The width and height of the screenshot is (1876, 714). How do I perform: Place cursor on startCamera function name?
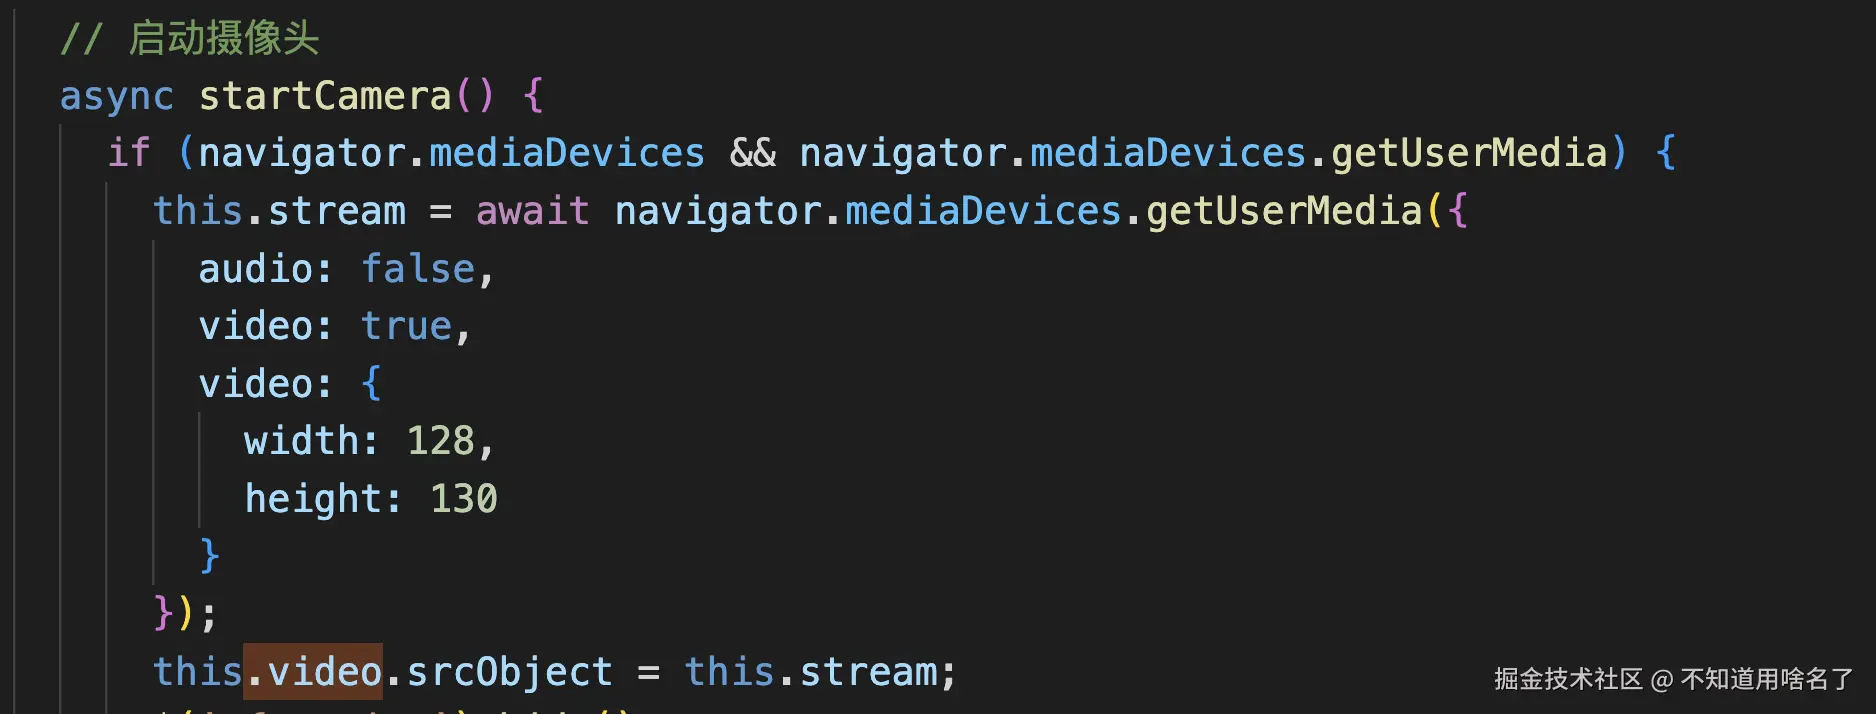coord(325,96)
